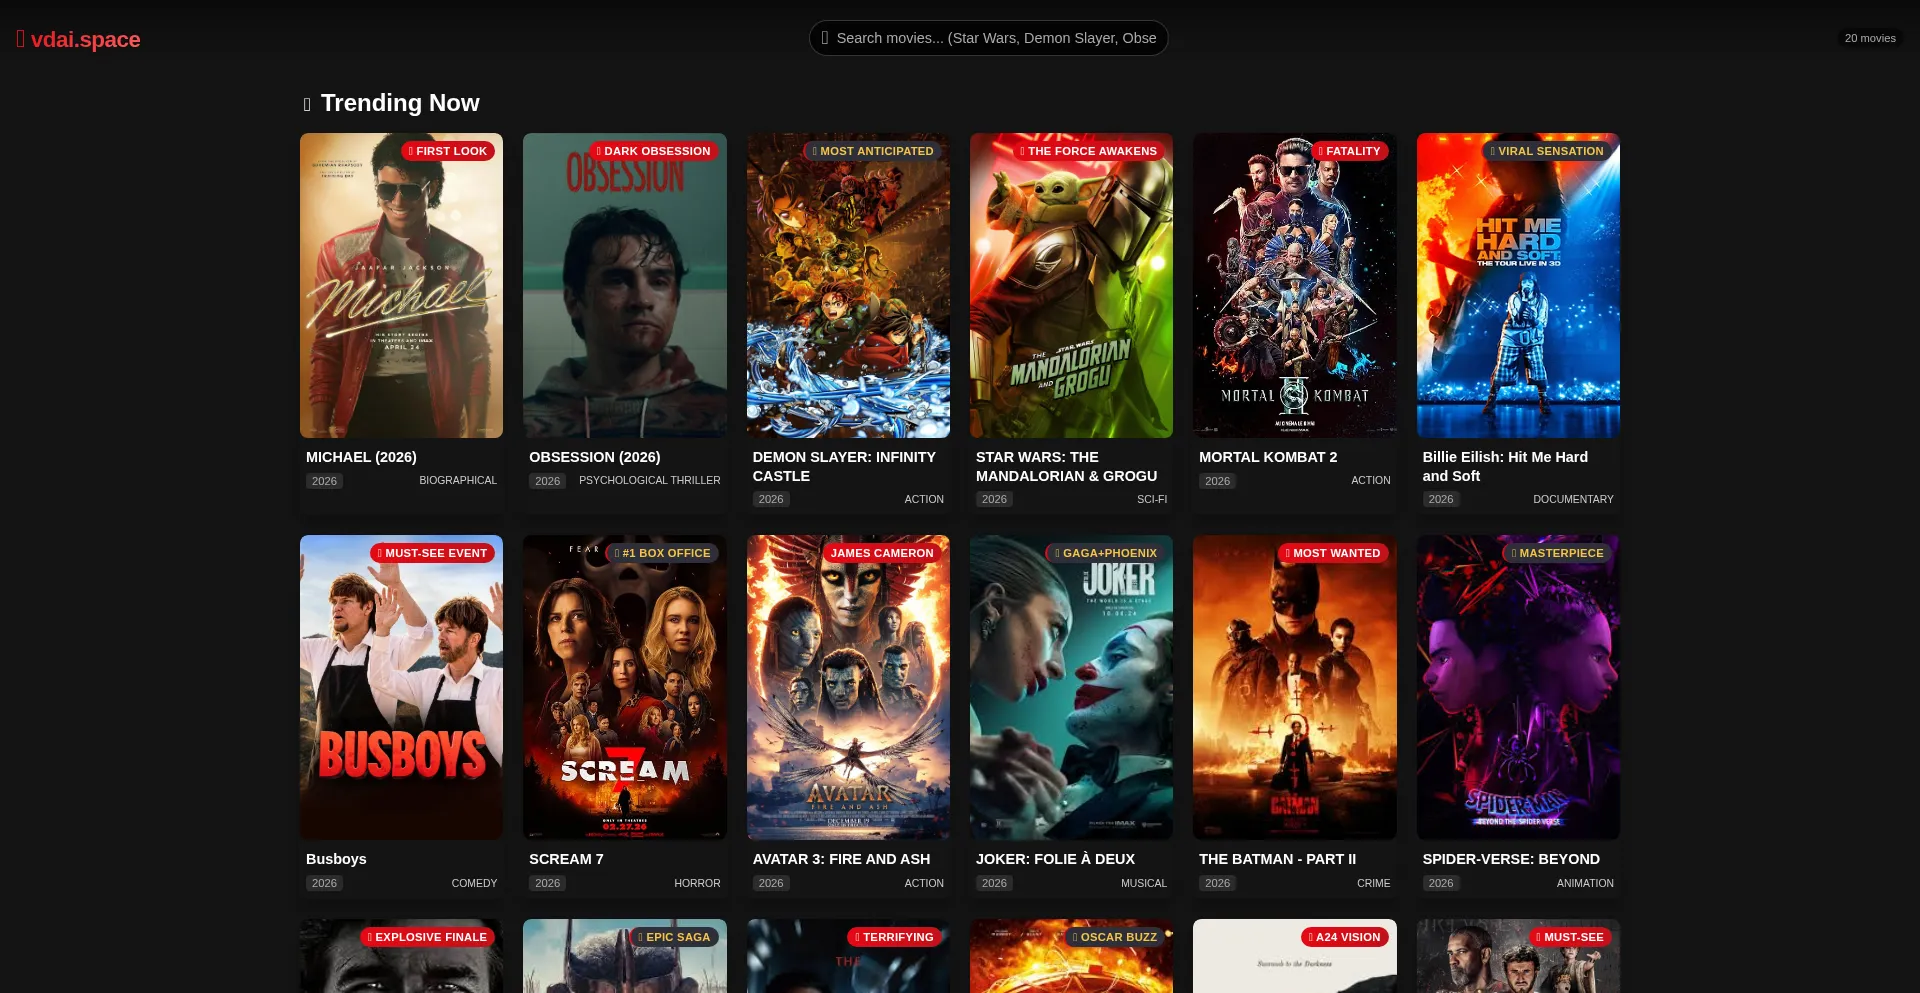The image size is (1920, 993).
Task: Click the MUST-SEE EVENT badge on Busboys
Action: [432, 553]
